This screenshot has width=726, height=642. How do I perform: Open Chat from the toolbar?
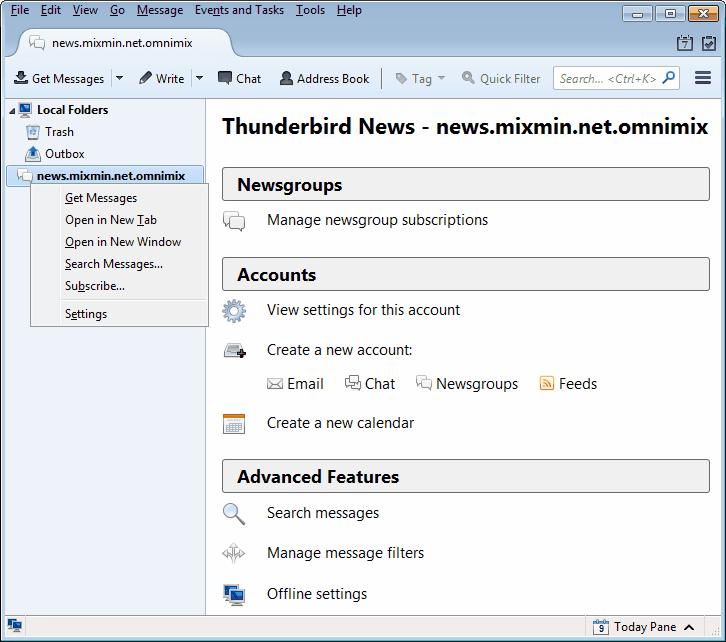[239, 79]
